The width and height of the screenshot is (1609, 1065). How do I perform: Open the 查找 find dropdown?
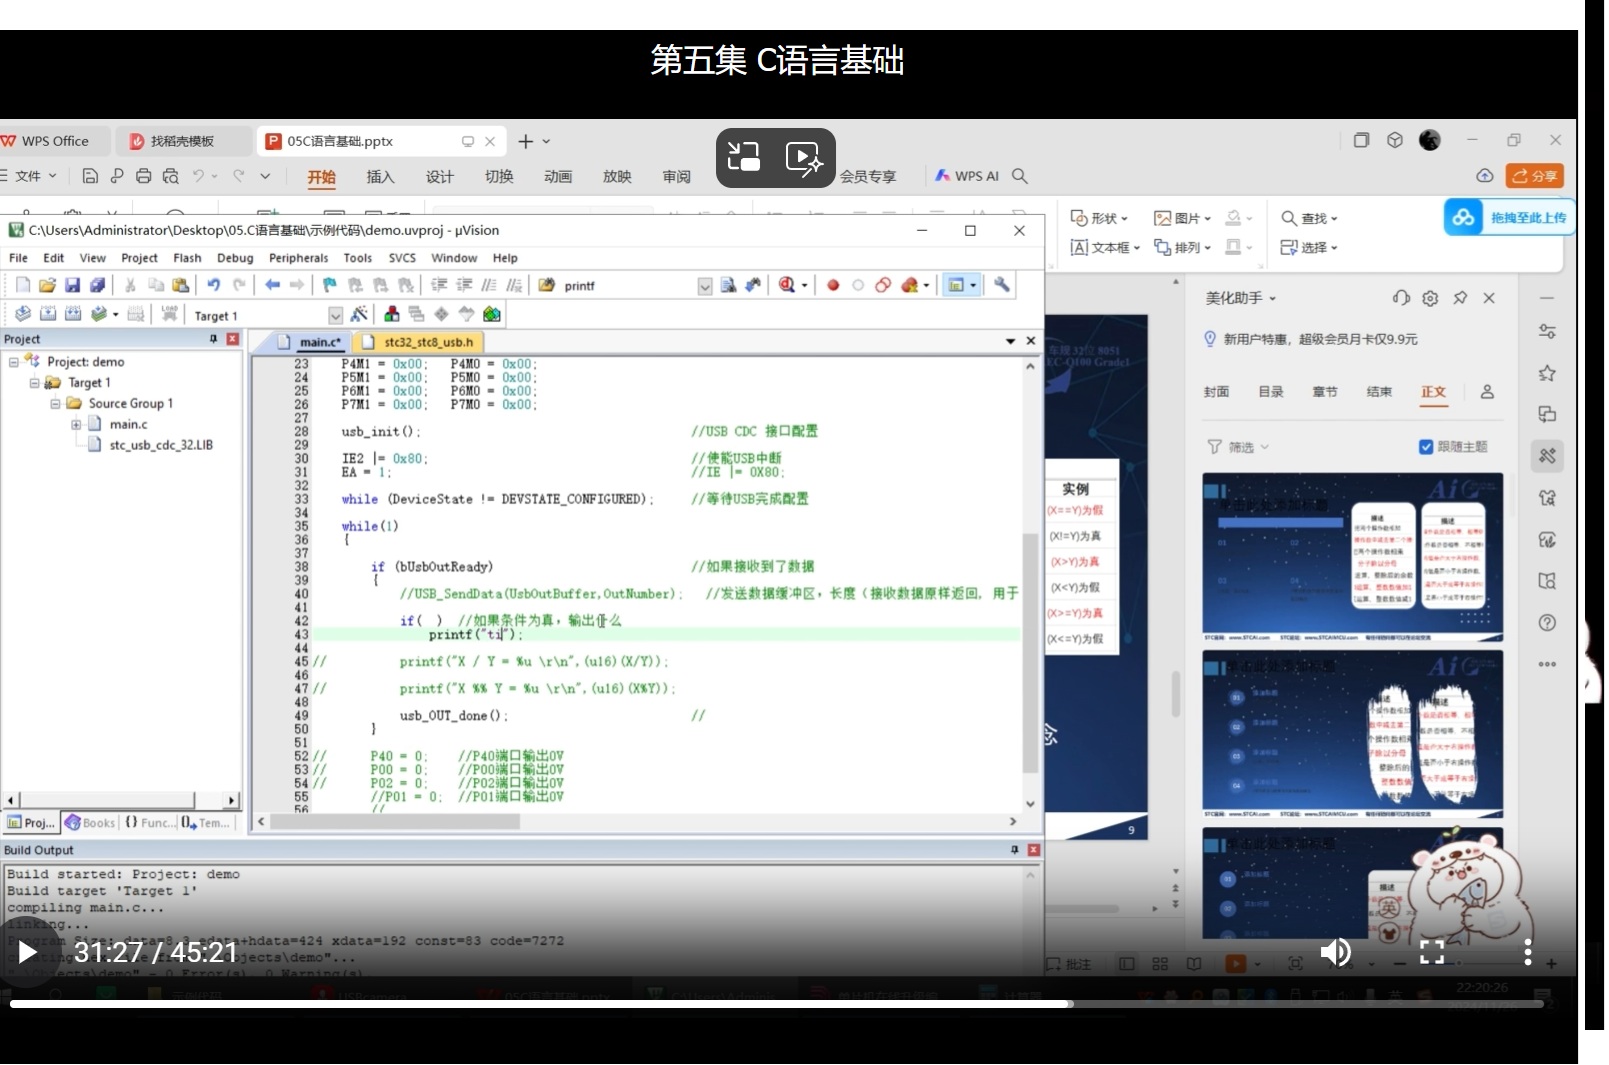1309,218
